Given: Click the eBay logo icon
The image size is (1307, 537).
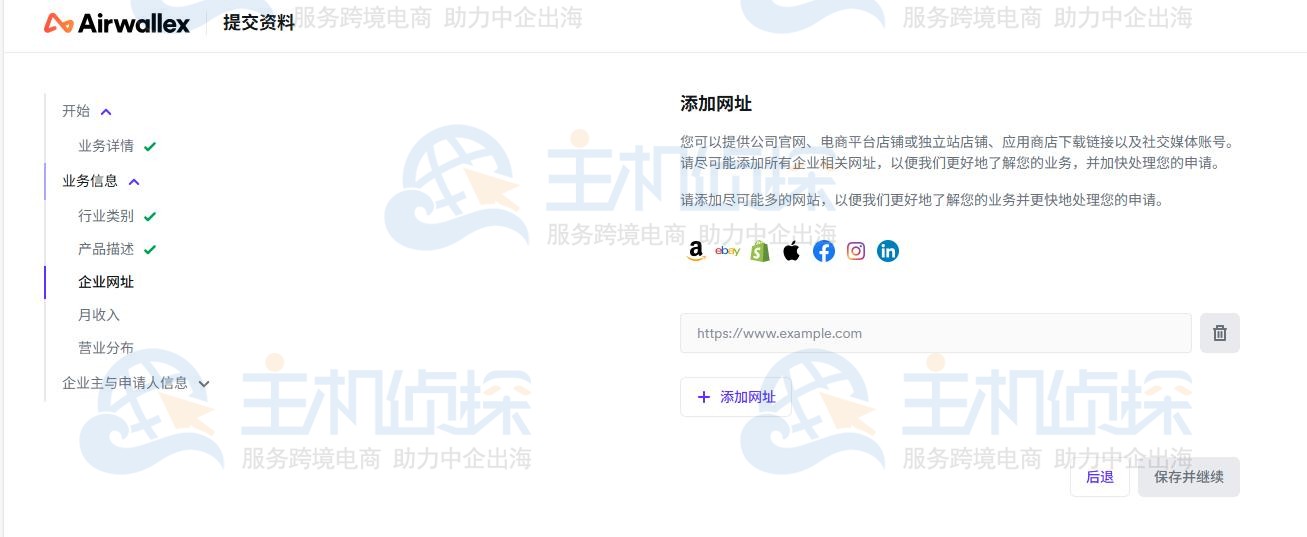Looking at the screenshot, I should coord(728,251).
